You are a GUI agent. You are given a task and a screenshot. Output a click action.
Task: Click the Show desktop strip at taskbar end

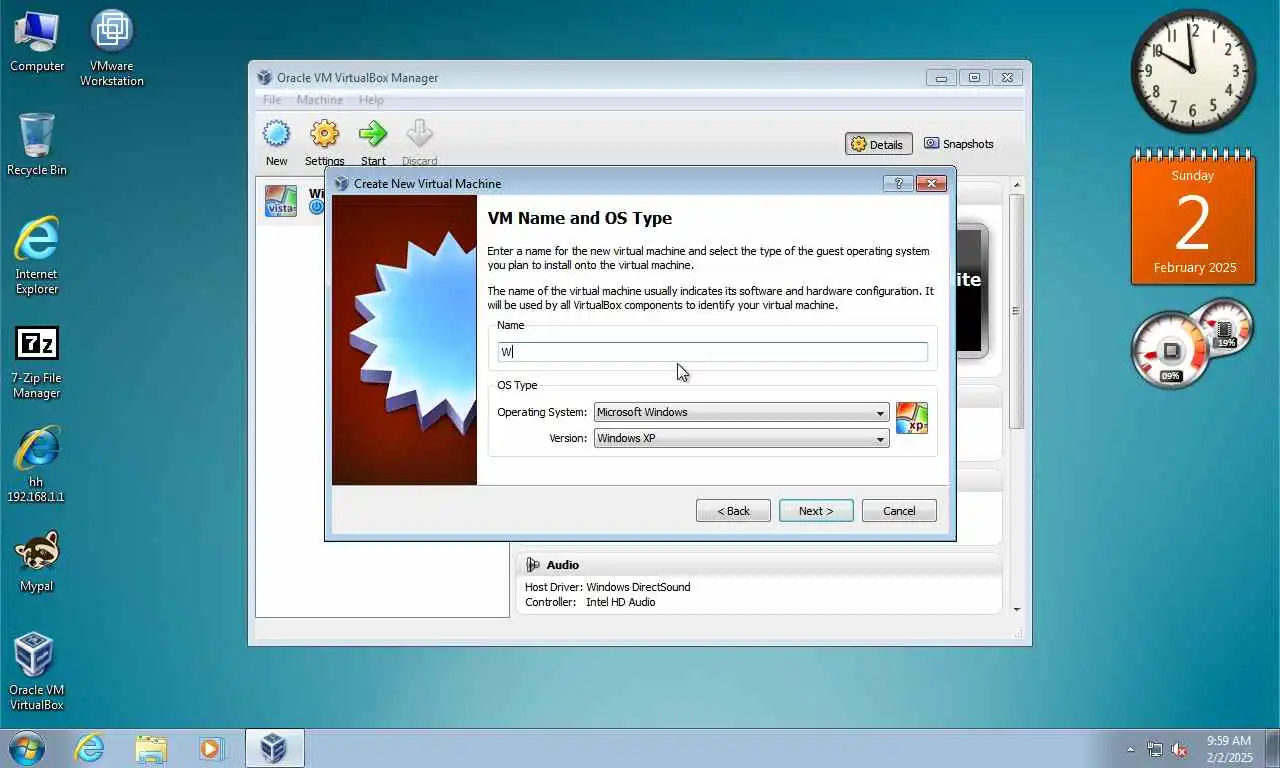click(x=1272, y=748)
